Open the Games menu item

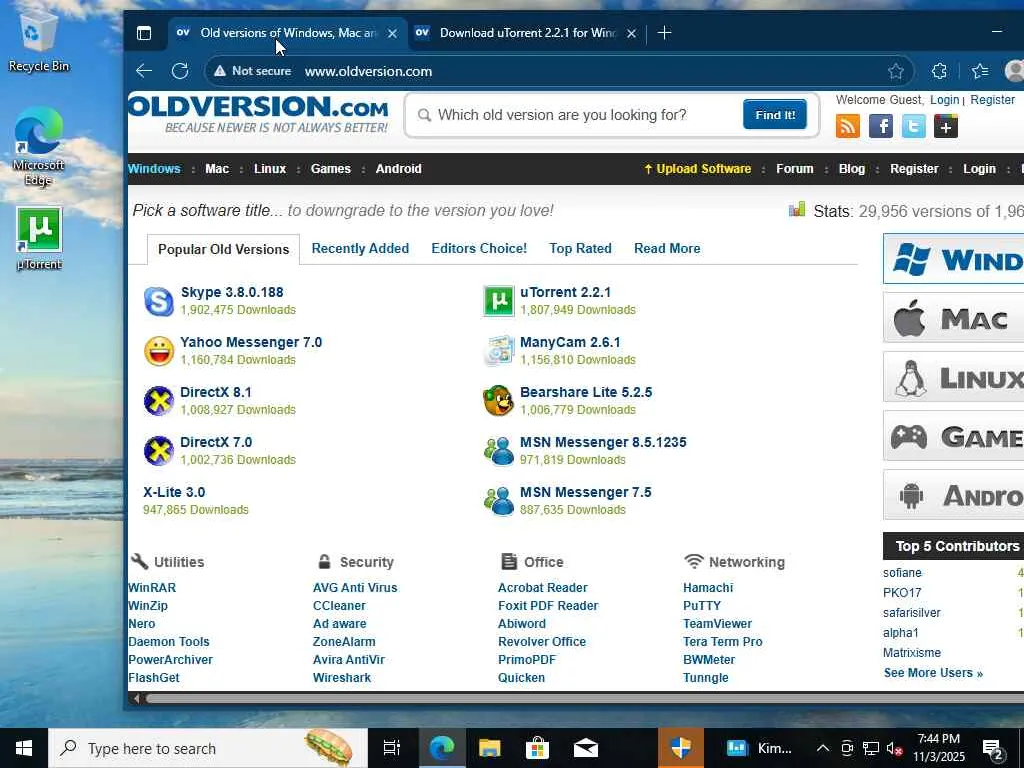(x=330, y=168)
